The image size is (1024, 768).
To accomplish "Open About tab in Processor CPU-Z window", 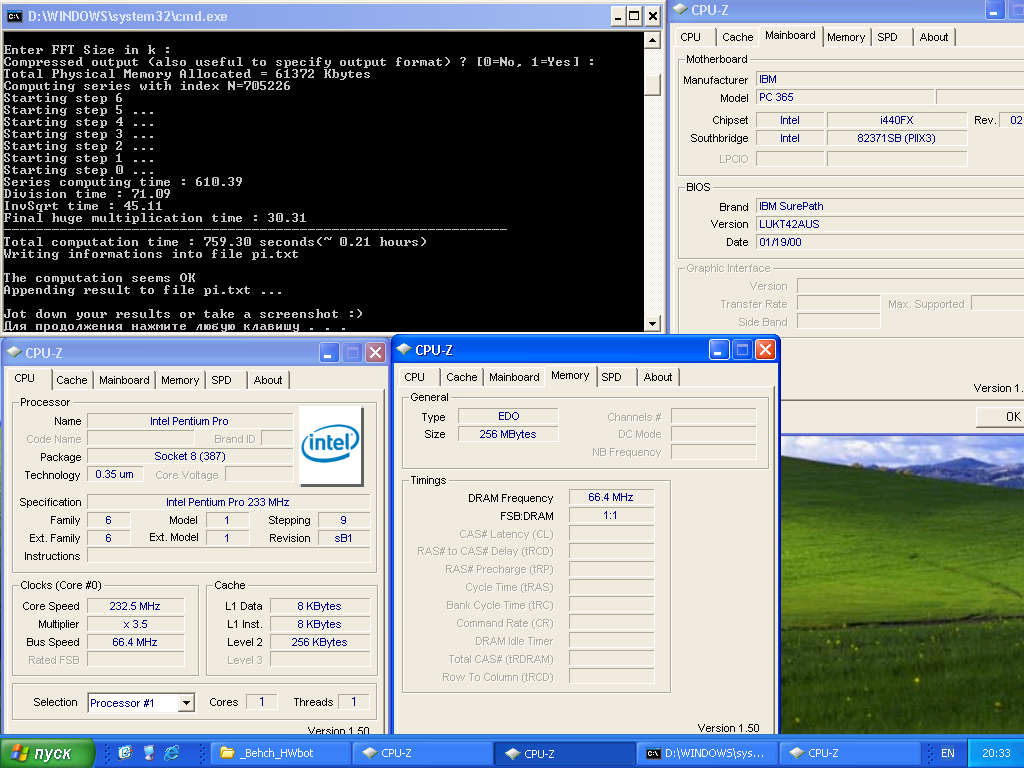I will (268, 380).
